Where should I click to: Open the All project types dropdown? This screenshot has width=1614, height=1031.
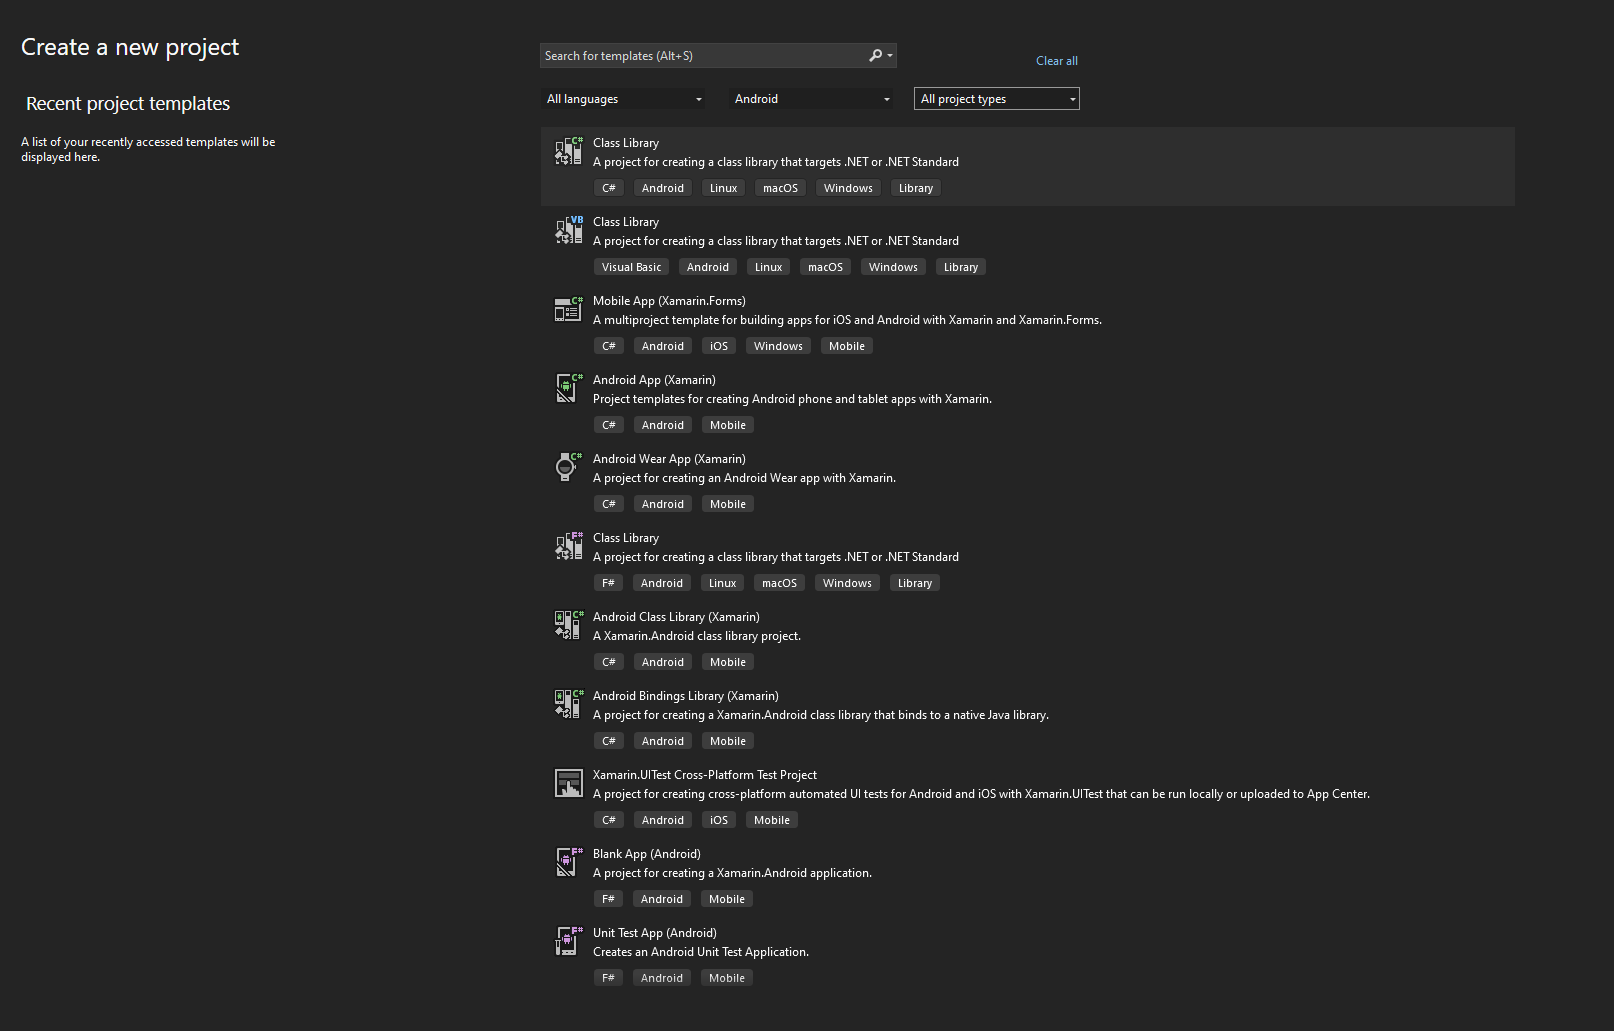coord(997,99)
